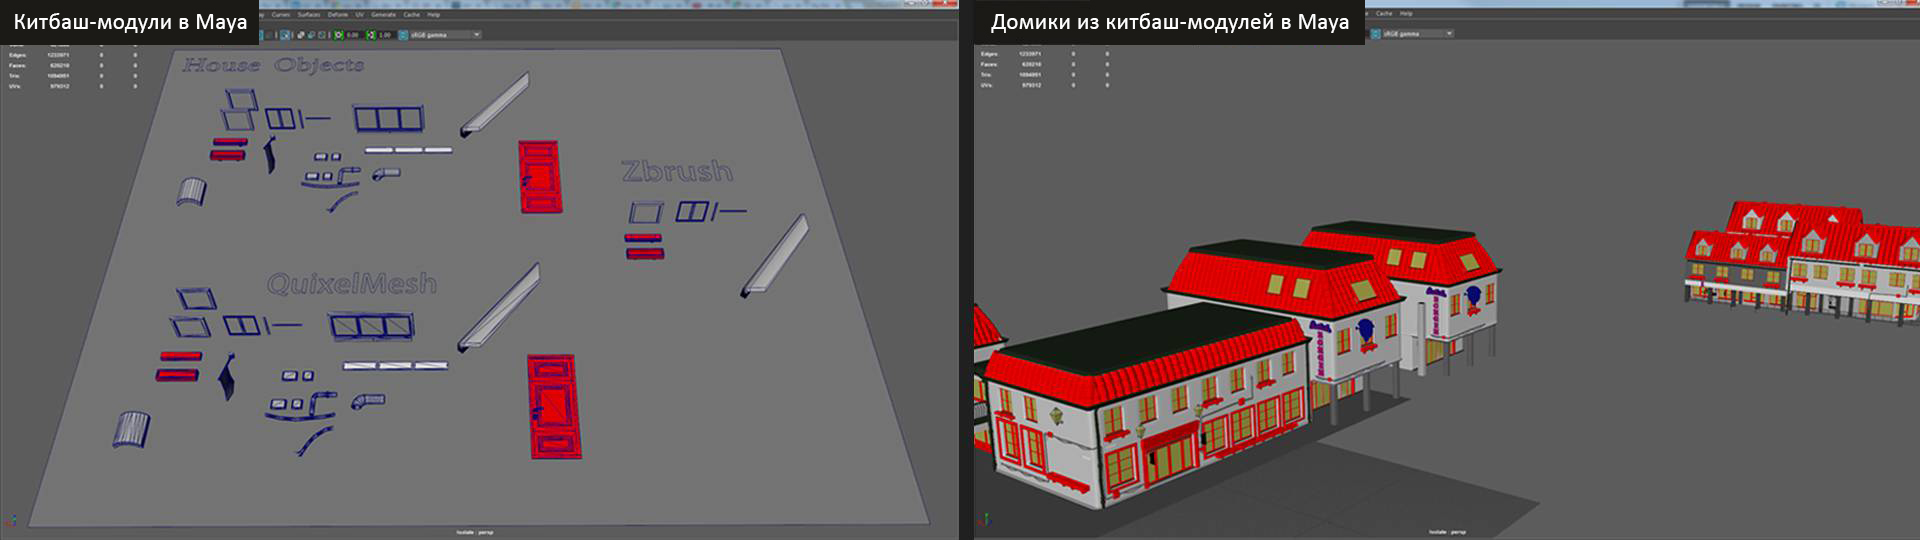The image size is (1920, 540).
Task: Click the highlighted viewport toolbar icon in left window
Action: coord(285,35)
